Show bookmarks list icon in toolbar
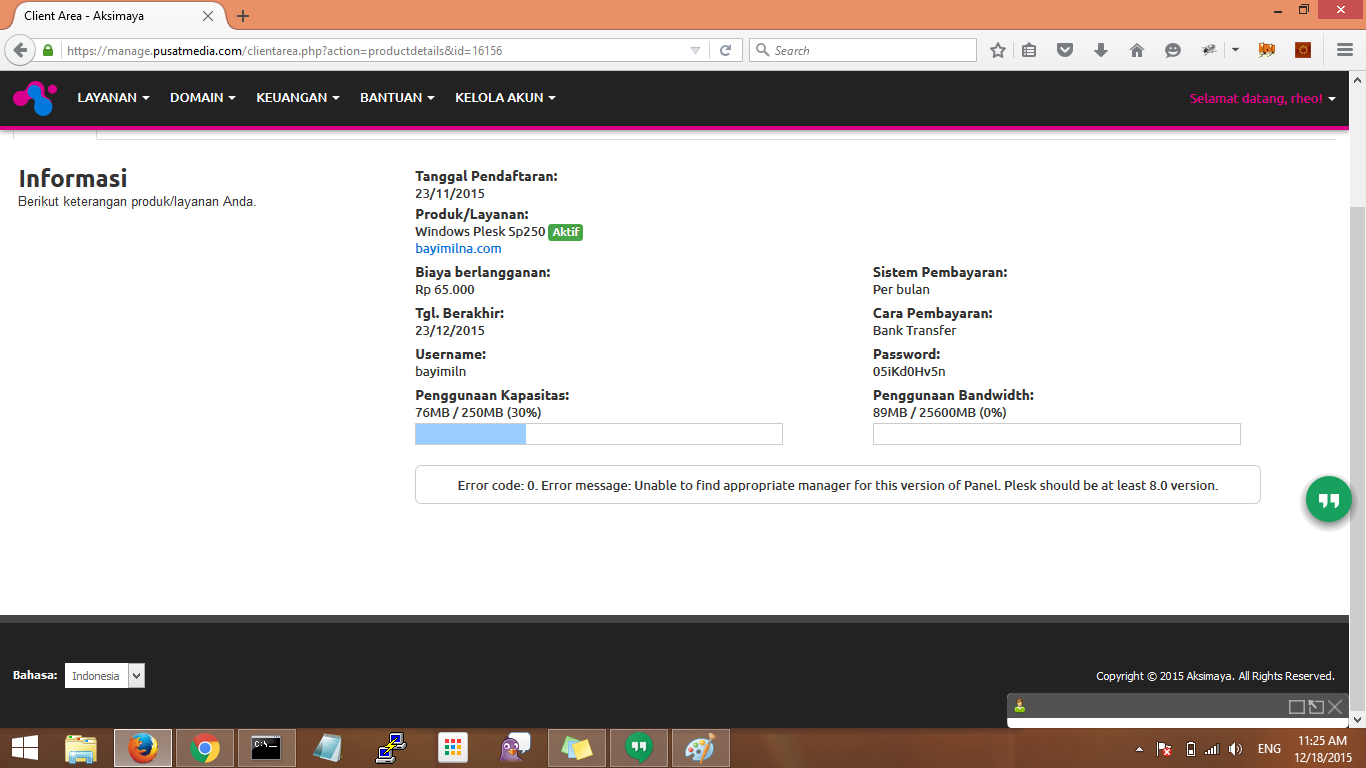The height and width of the screenshot is (768, 1366). click(x=1029, y=50)
